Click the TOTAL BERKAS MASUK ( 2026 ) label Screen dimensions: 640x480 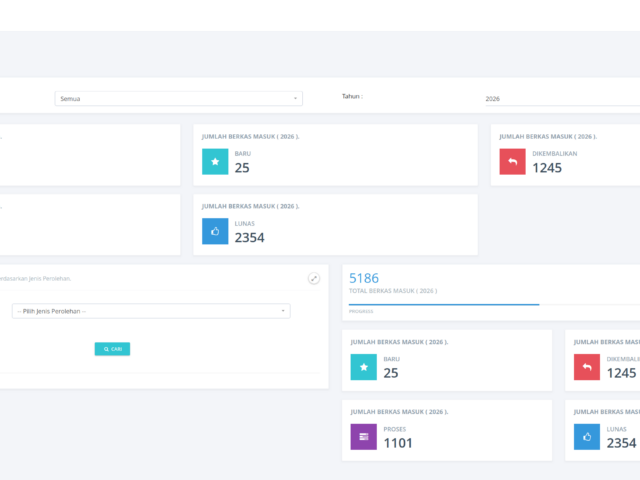393,291
